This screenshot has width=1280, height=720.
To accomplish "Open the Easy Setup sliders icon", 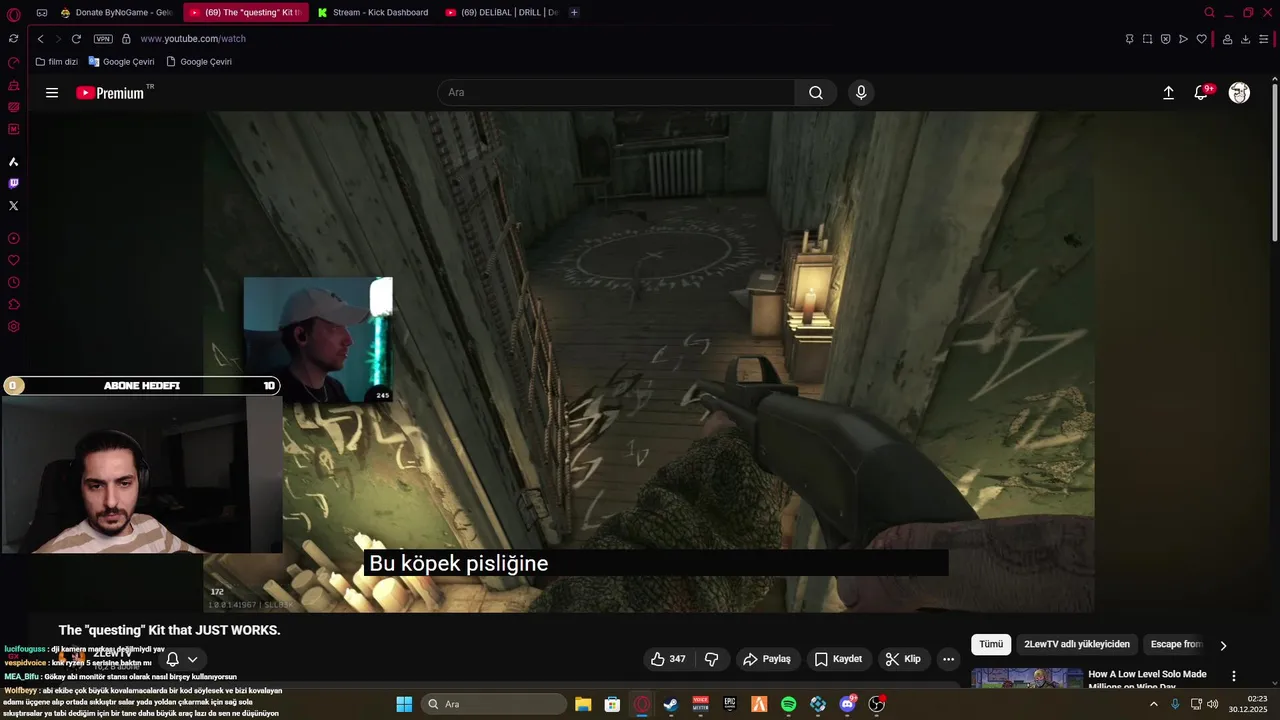I will [1264, 39].
